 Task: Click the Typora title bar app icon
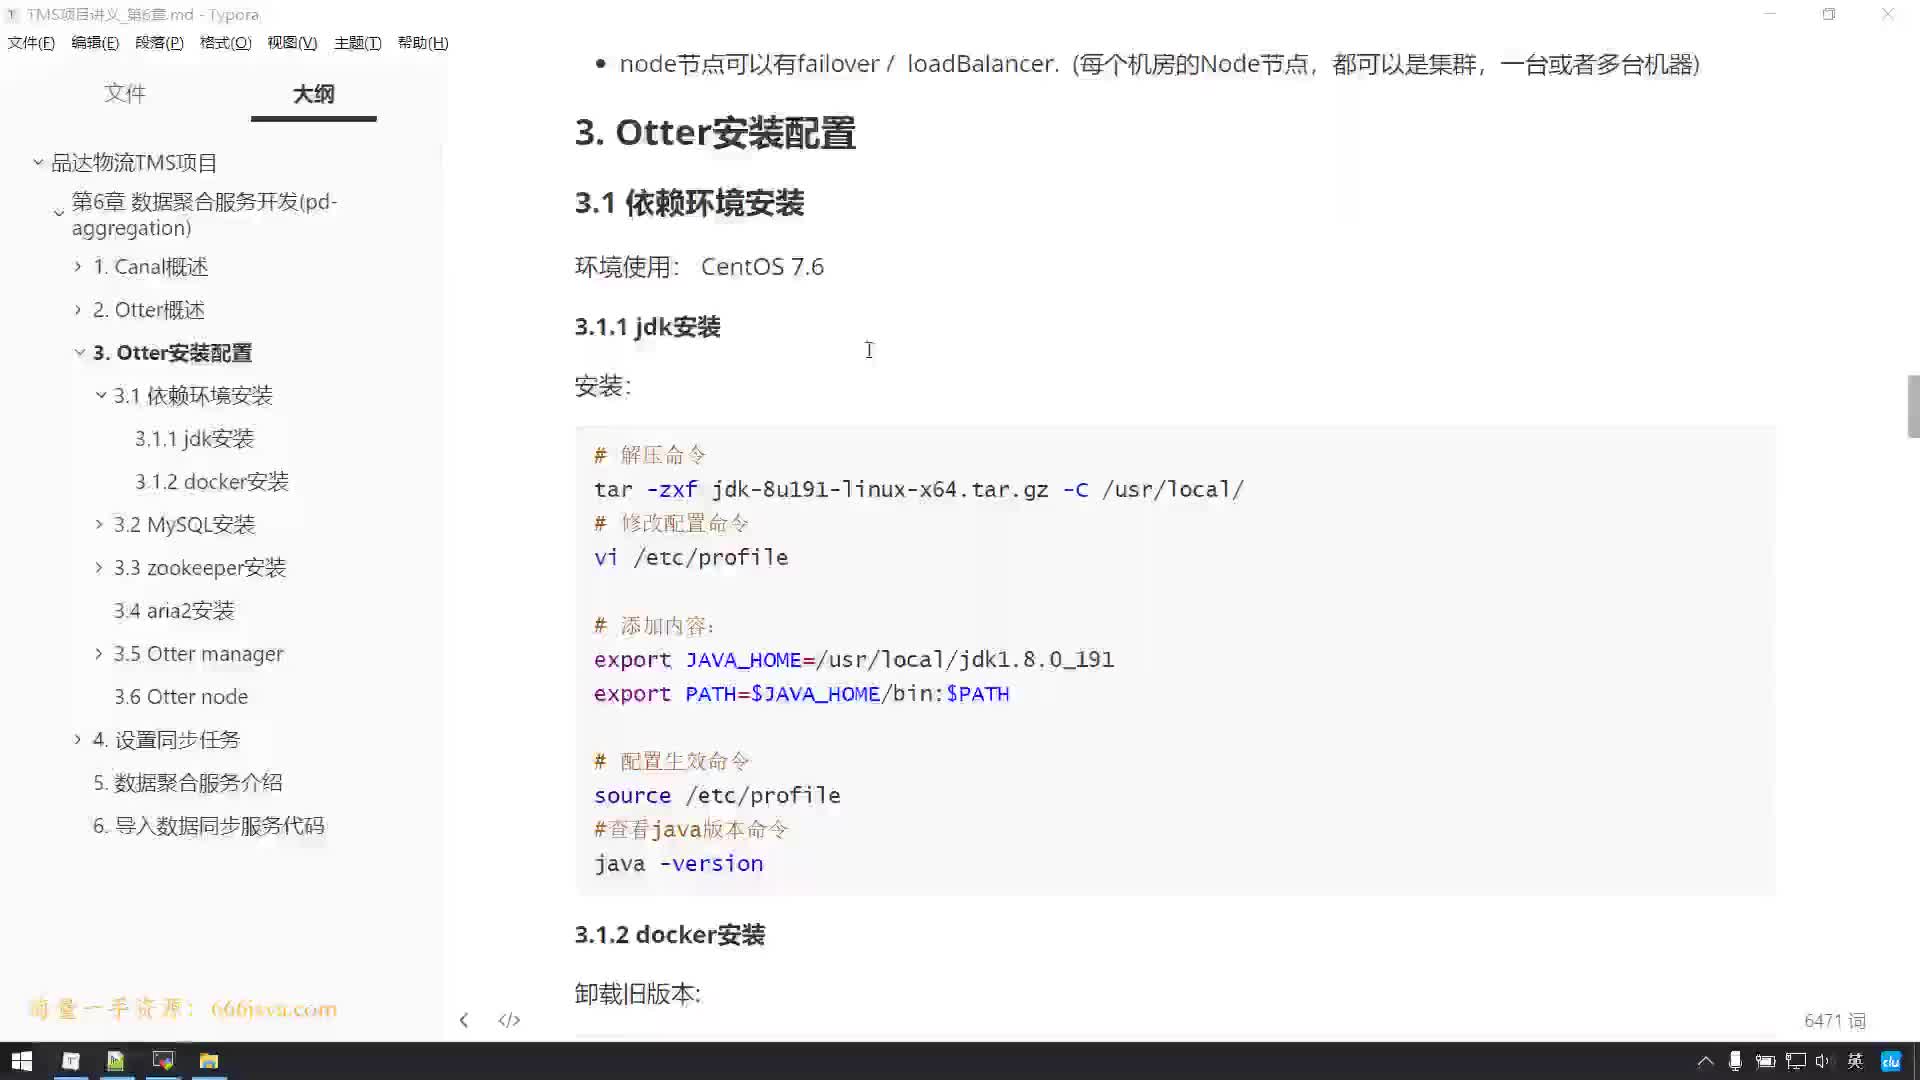coord(13,15)
